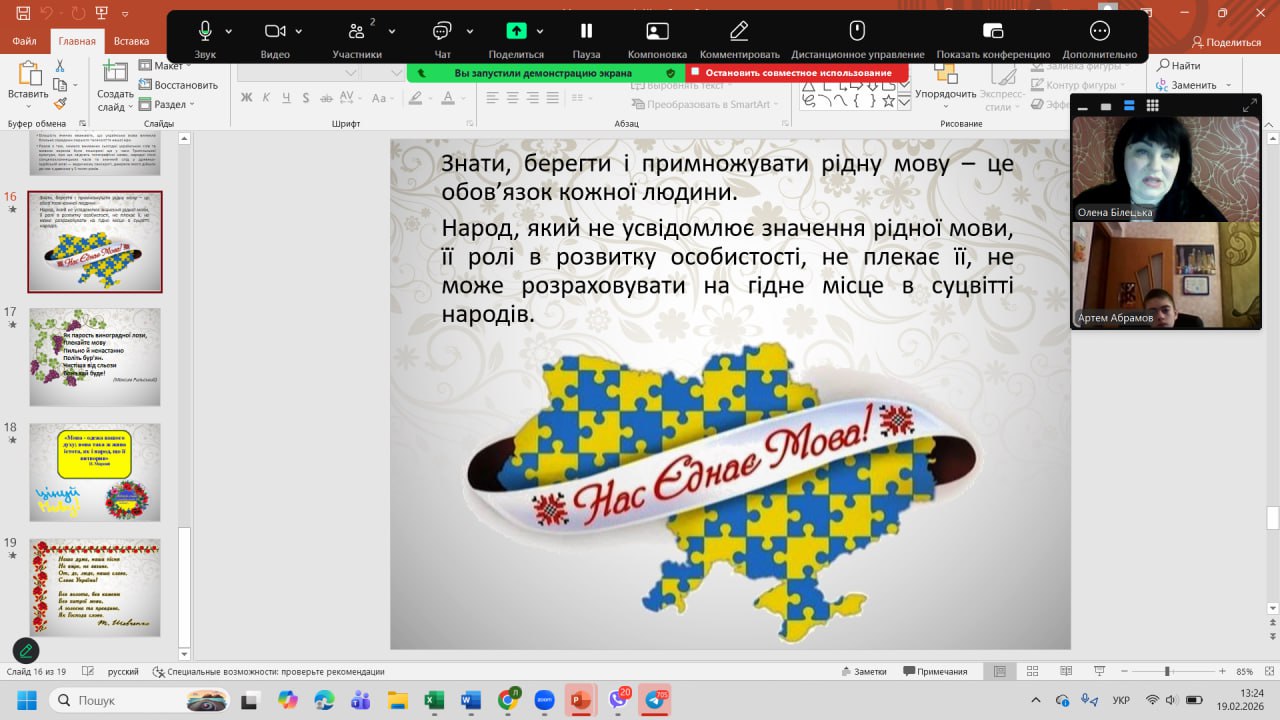The height and width of the screenshot is (720, 1280).
Task: Open Zoom's More options ellipsis
Action: (1099, 31)
